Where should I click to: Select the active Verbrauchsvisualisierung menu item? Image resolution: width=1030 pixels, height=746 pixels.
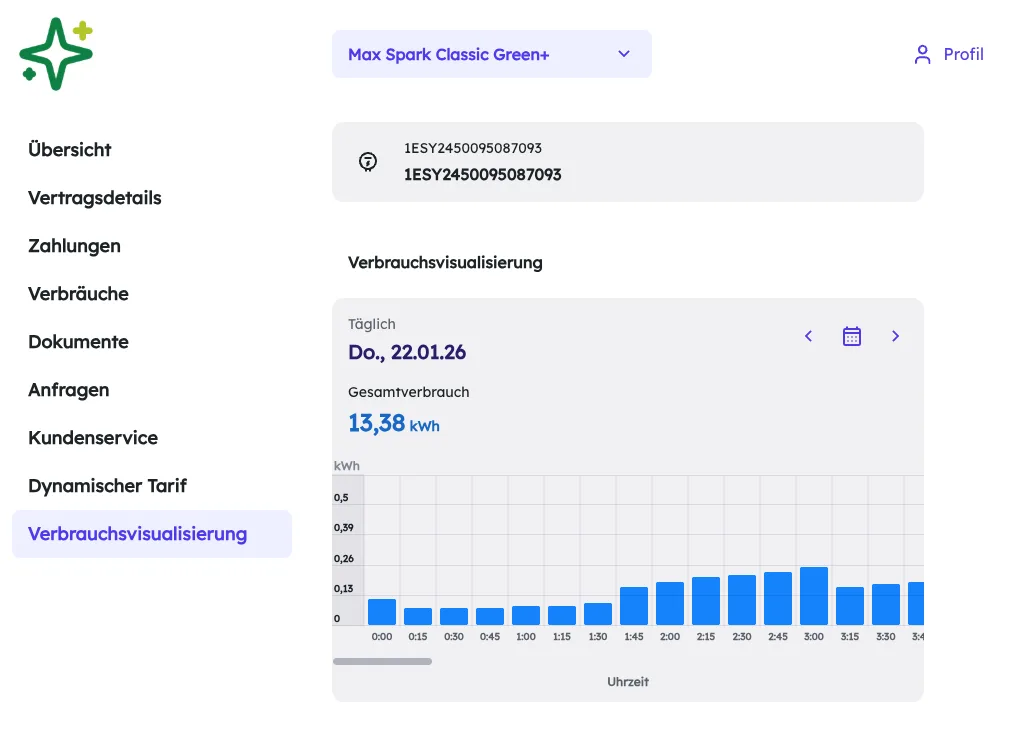tap(152, 534)
